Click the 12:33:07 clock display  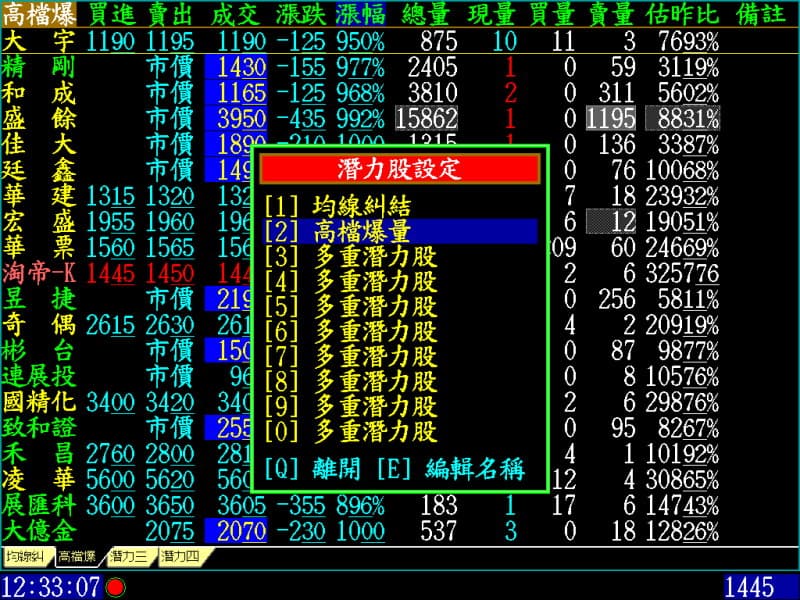50,587
